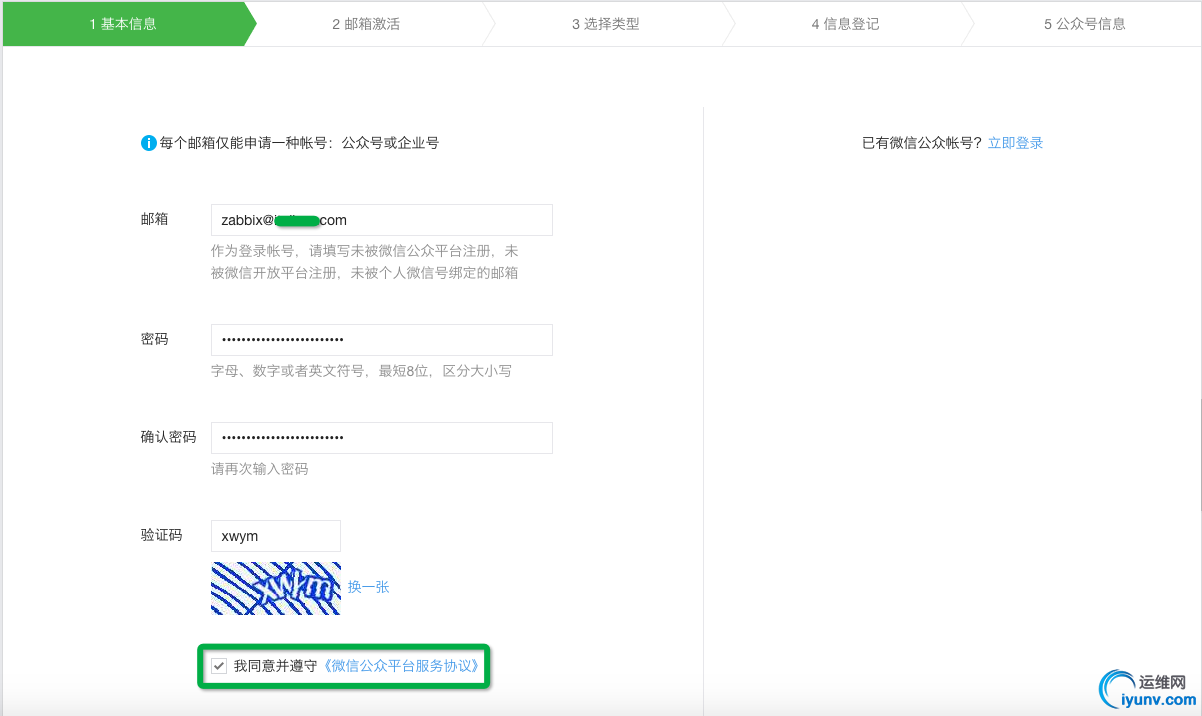The width and height of the screenshot is (1202, 716).
Task: Refresh the captcha via the 换一张 link
Action: [369, 587]
